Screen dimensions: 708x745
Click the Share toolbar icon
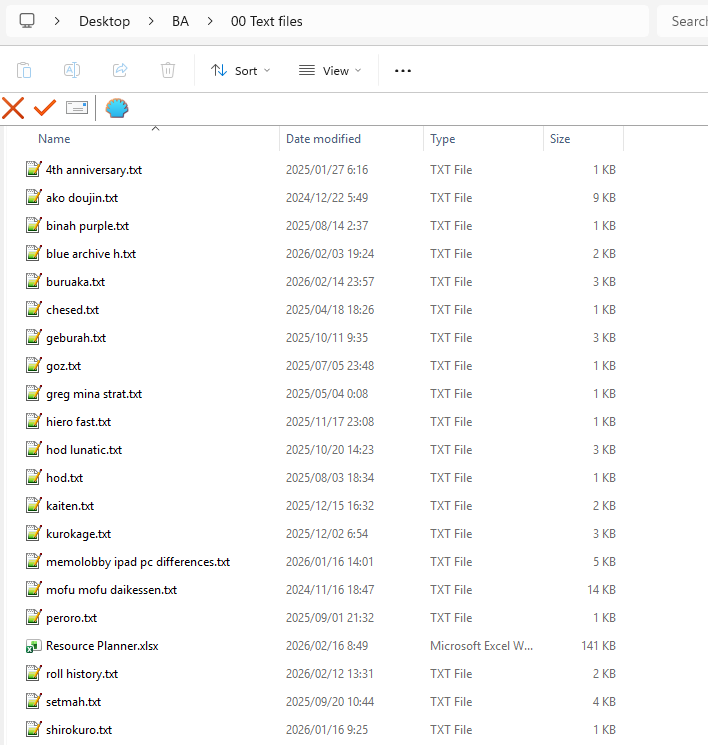[x=120, y=70]
